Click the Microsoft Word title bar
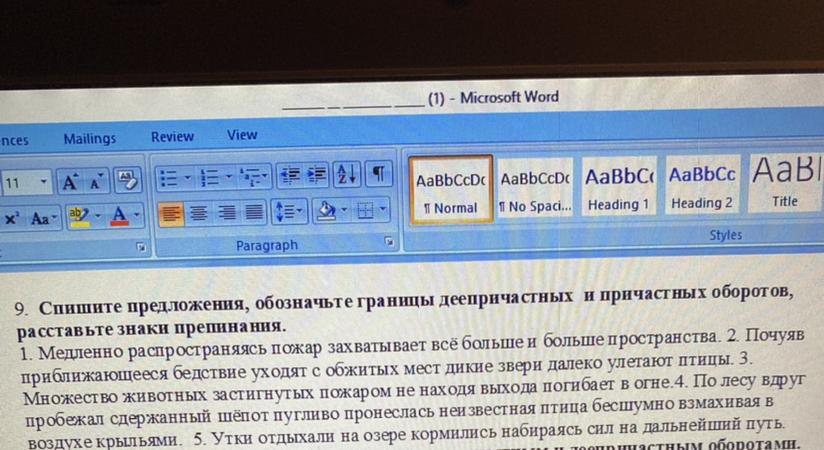 pos(420,99)
